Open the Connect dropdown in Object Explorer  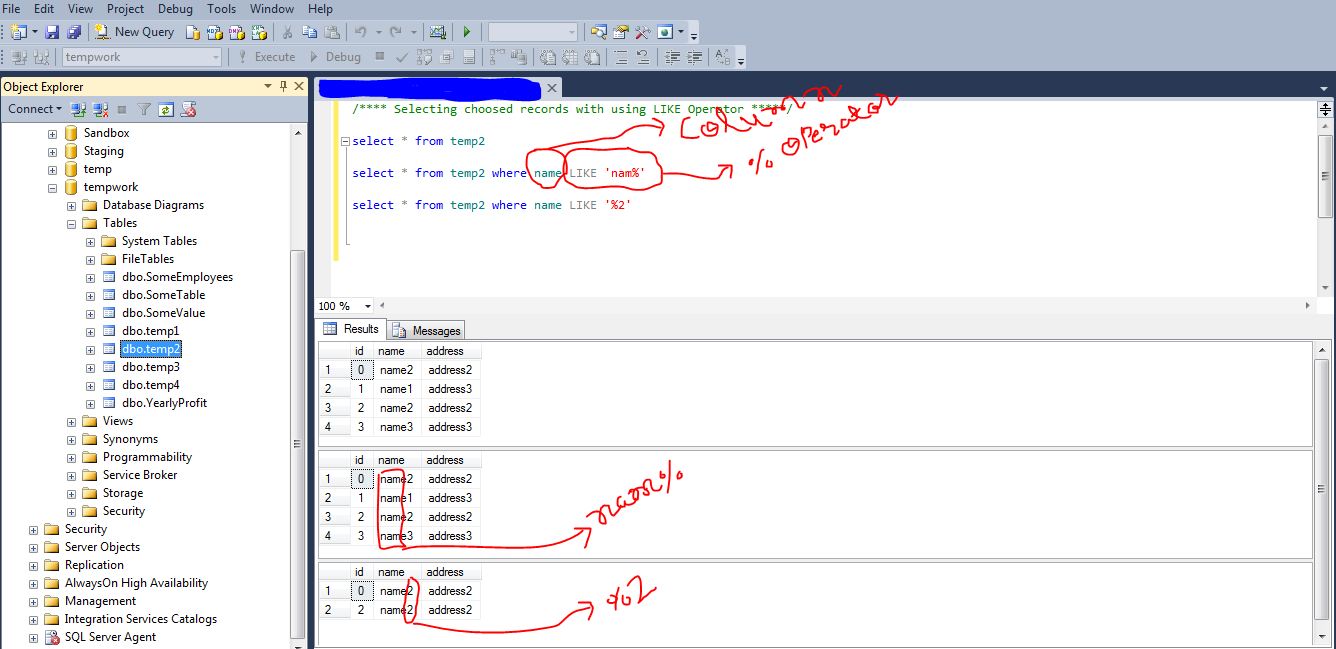pyautogui.click(x=35, y=109)
